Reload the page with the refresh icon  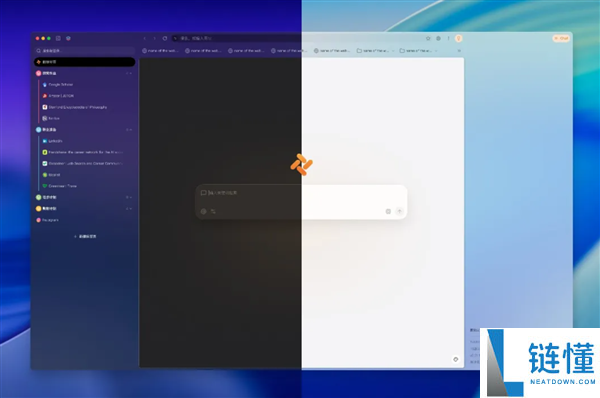coord(165,38)
